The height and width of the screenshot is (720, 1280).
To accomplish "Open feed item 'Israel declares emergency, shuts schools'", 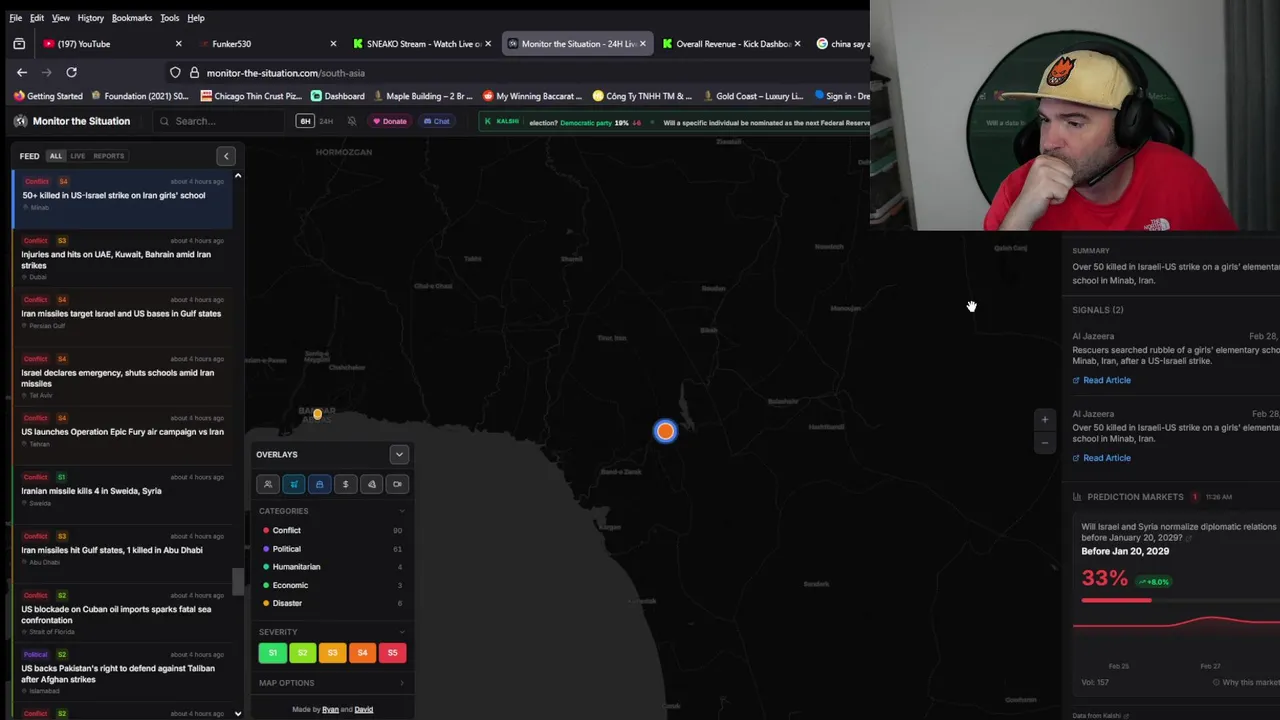I will (122, 378).
